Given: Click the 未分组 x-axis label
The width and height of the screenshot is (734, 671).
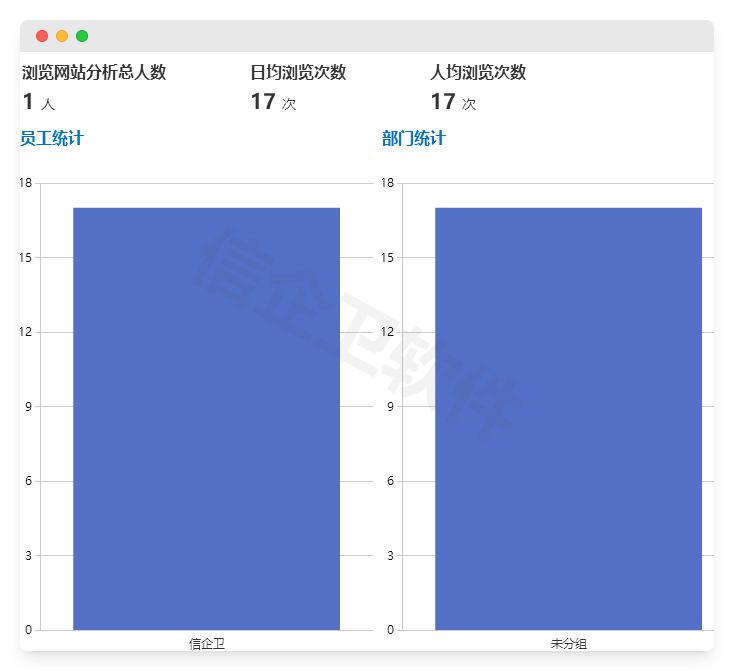Looking at the screenshot, I should [x=568, y=643].
